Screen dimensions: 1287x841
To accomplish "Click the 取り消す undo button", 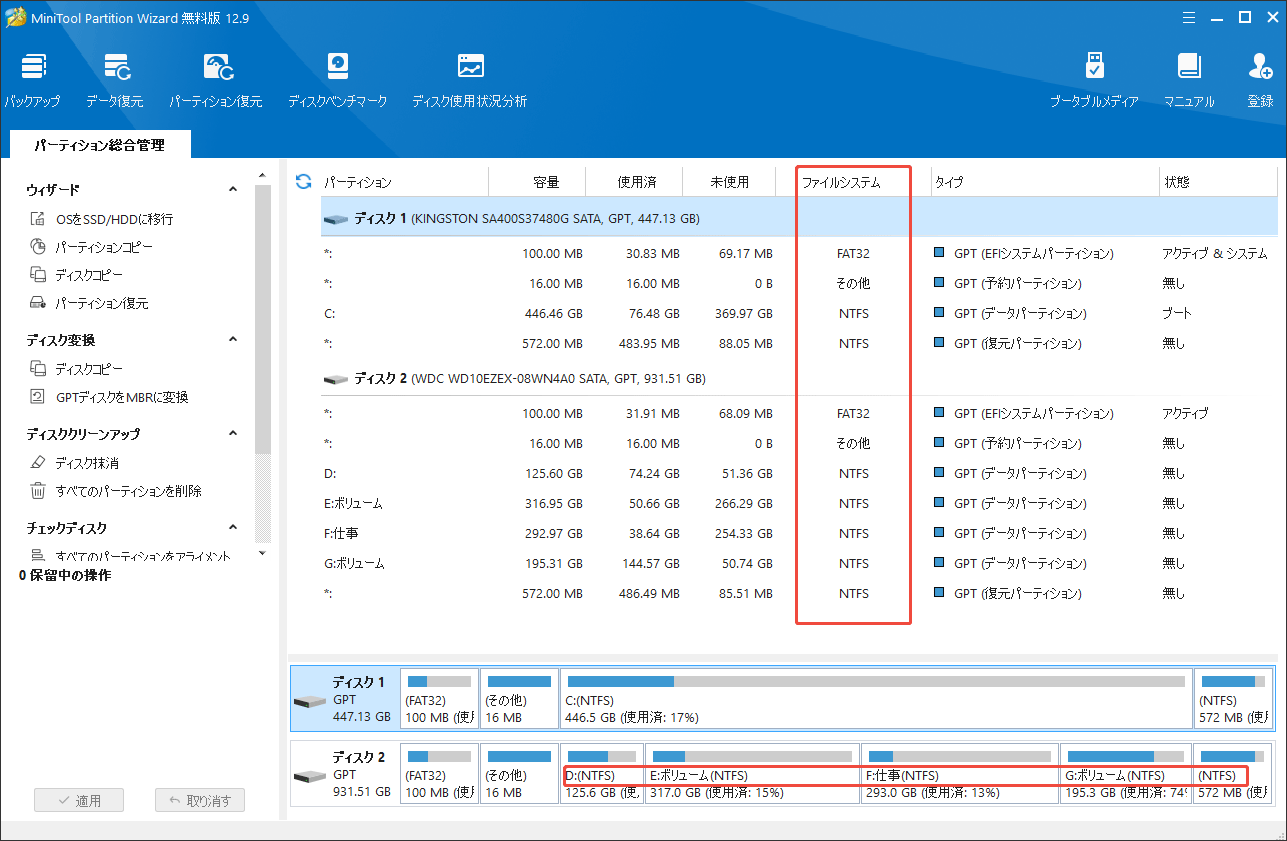I will click(x=200, y=800).
